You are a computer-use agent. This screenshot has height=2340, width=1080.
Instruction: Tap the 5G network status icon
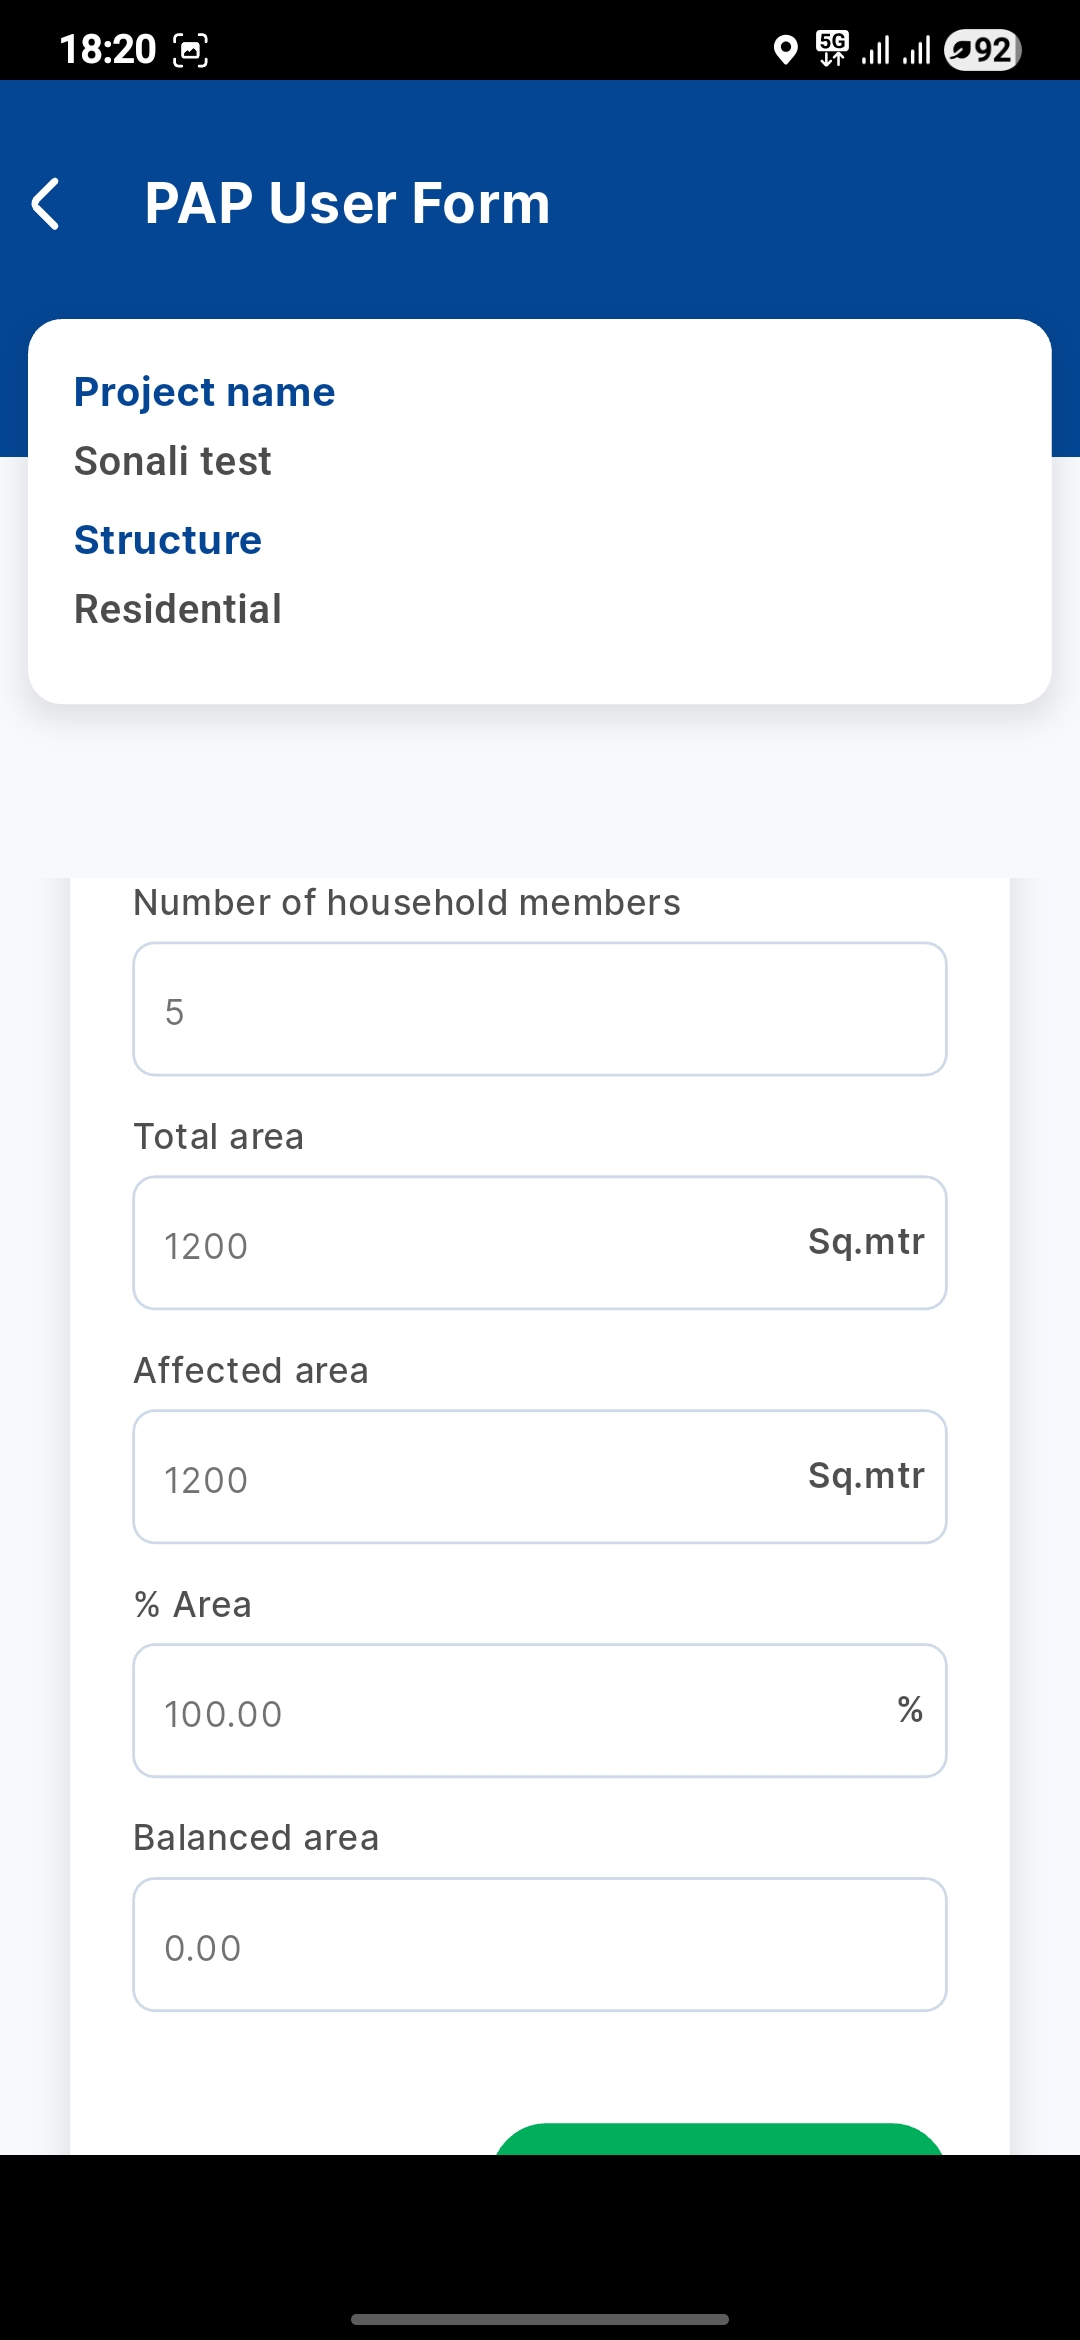coord(832,48)
